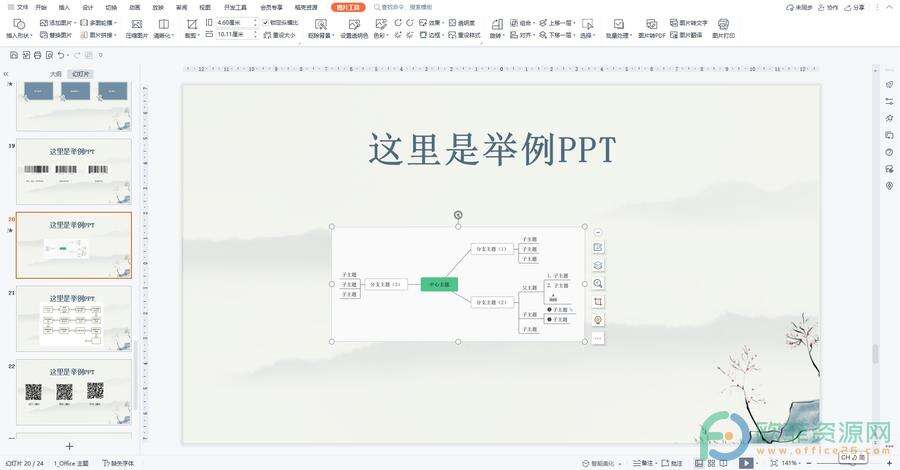Switch to slide sorter view icon in status bar
900x470 pixels.
[x=711, y=463]
